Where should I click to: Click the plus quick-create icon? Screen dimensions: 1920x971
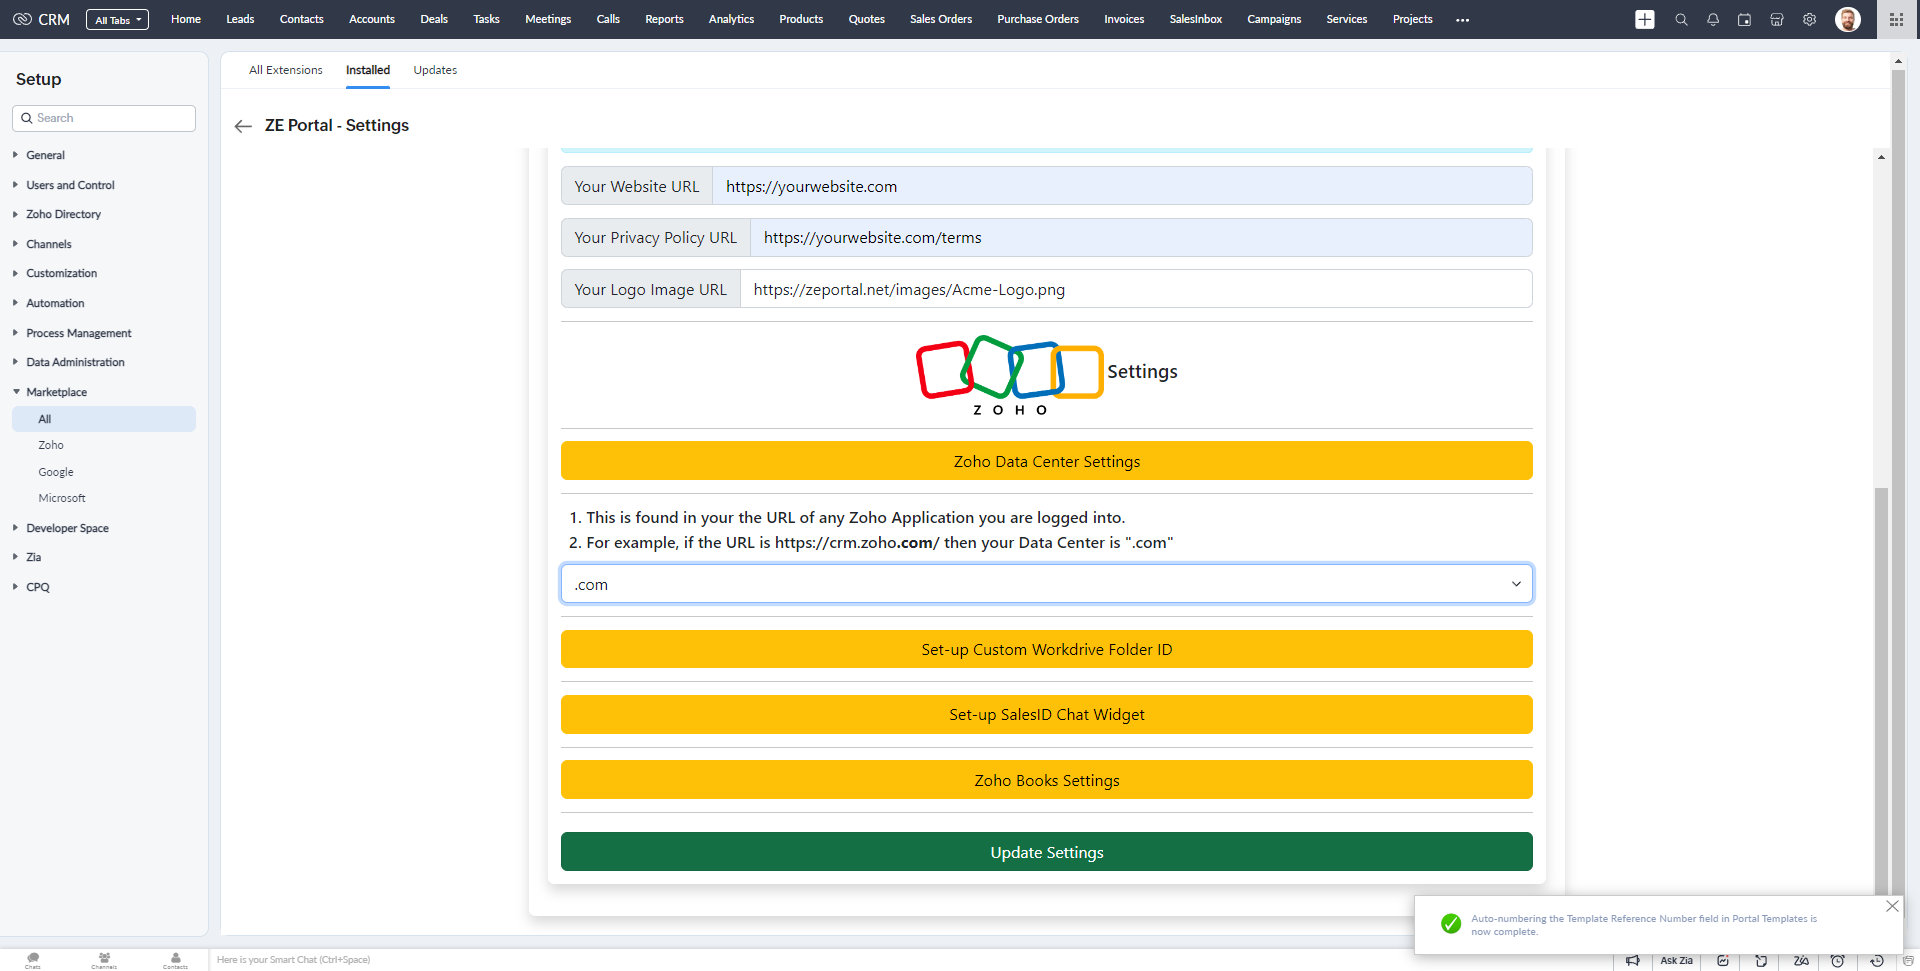tap(1645, 20)
